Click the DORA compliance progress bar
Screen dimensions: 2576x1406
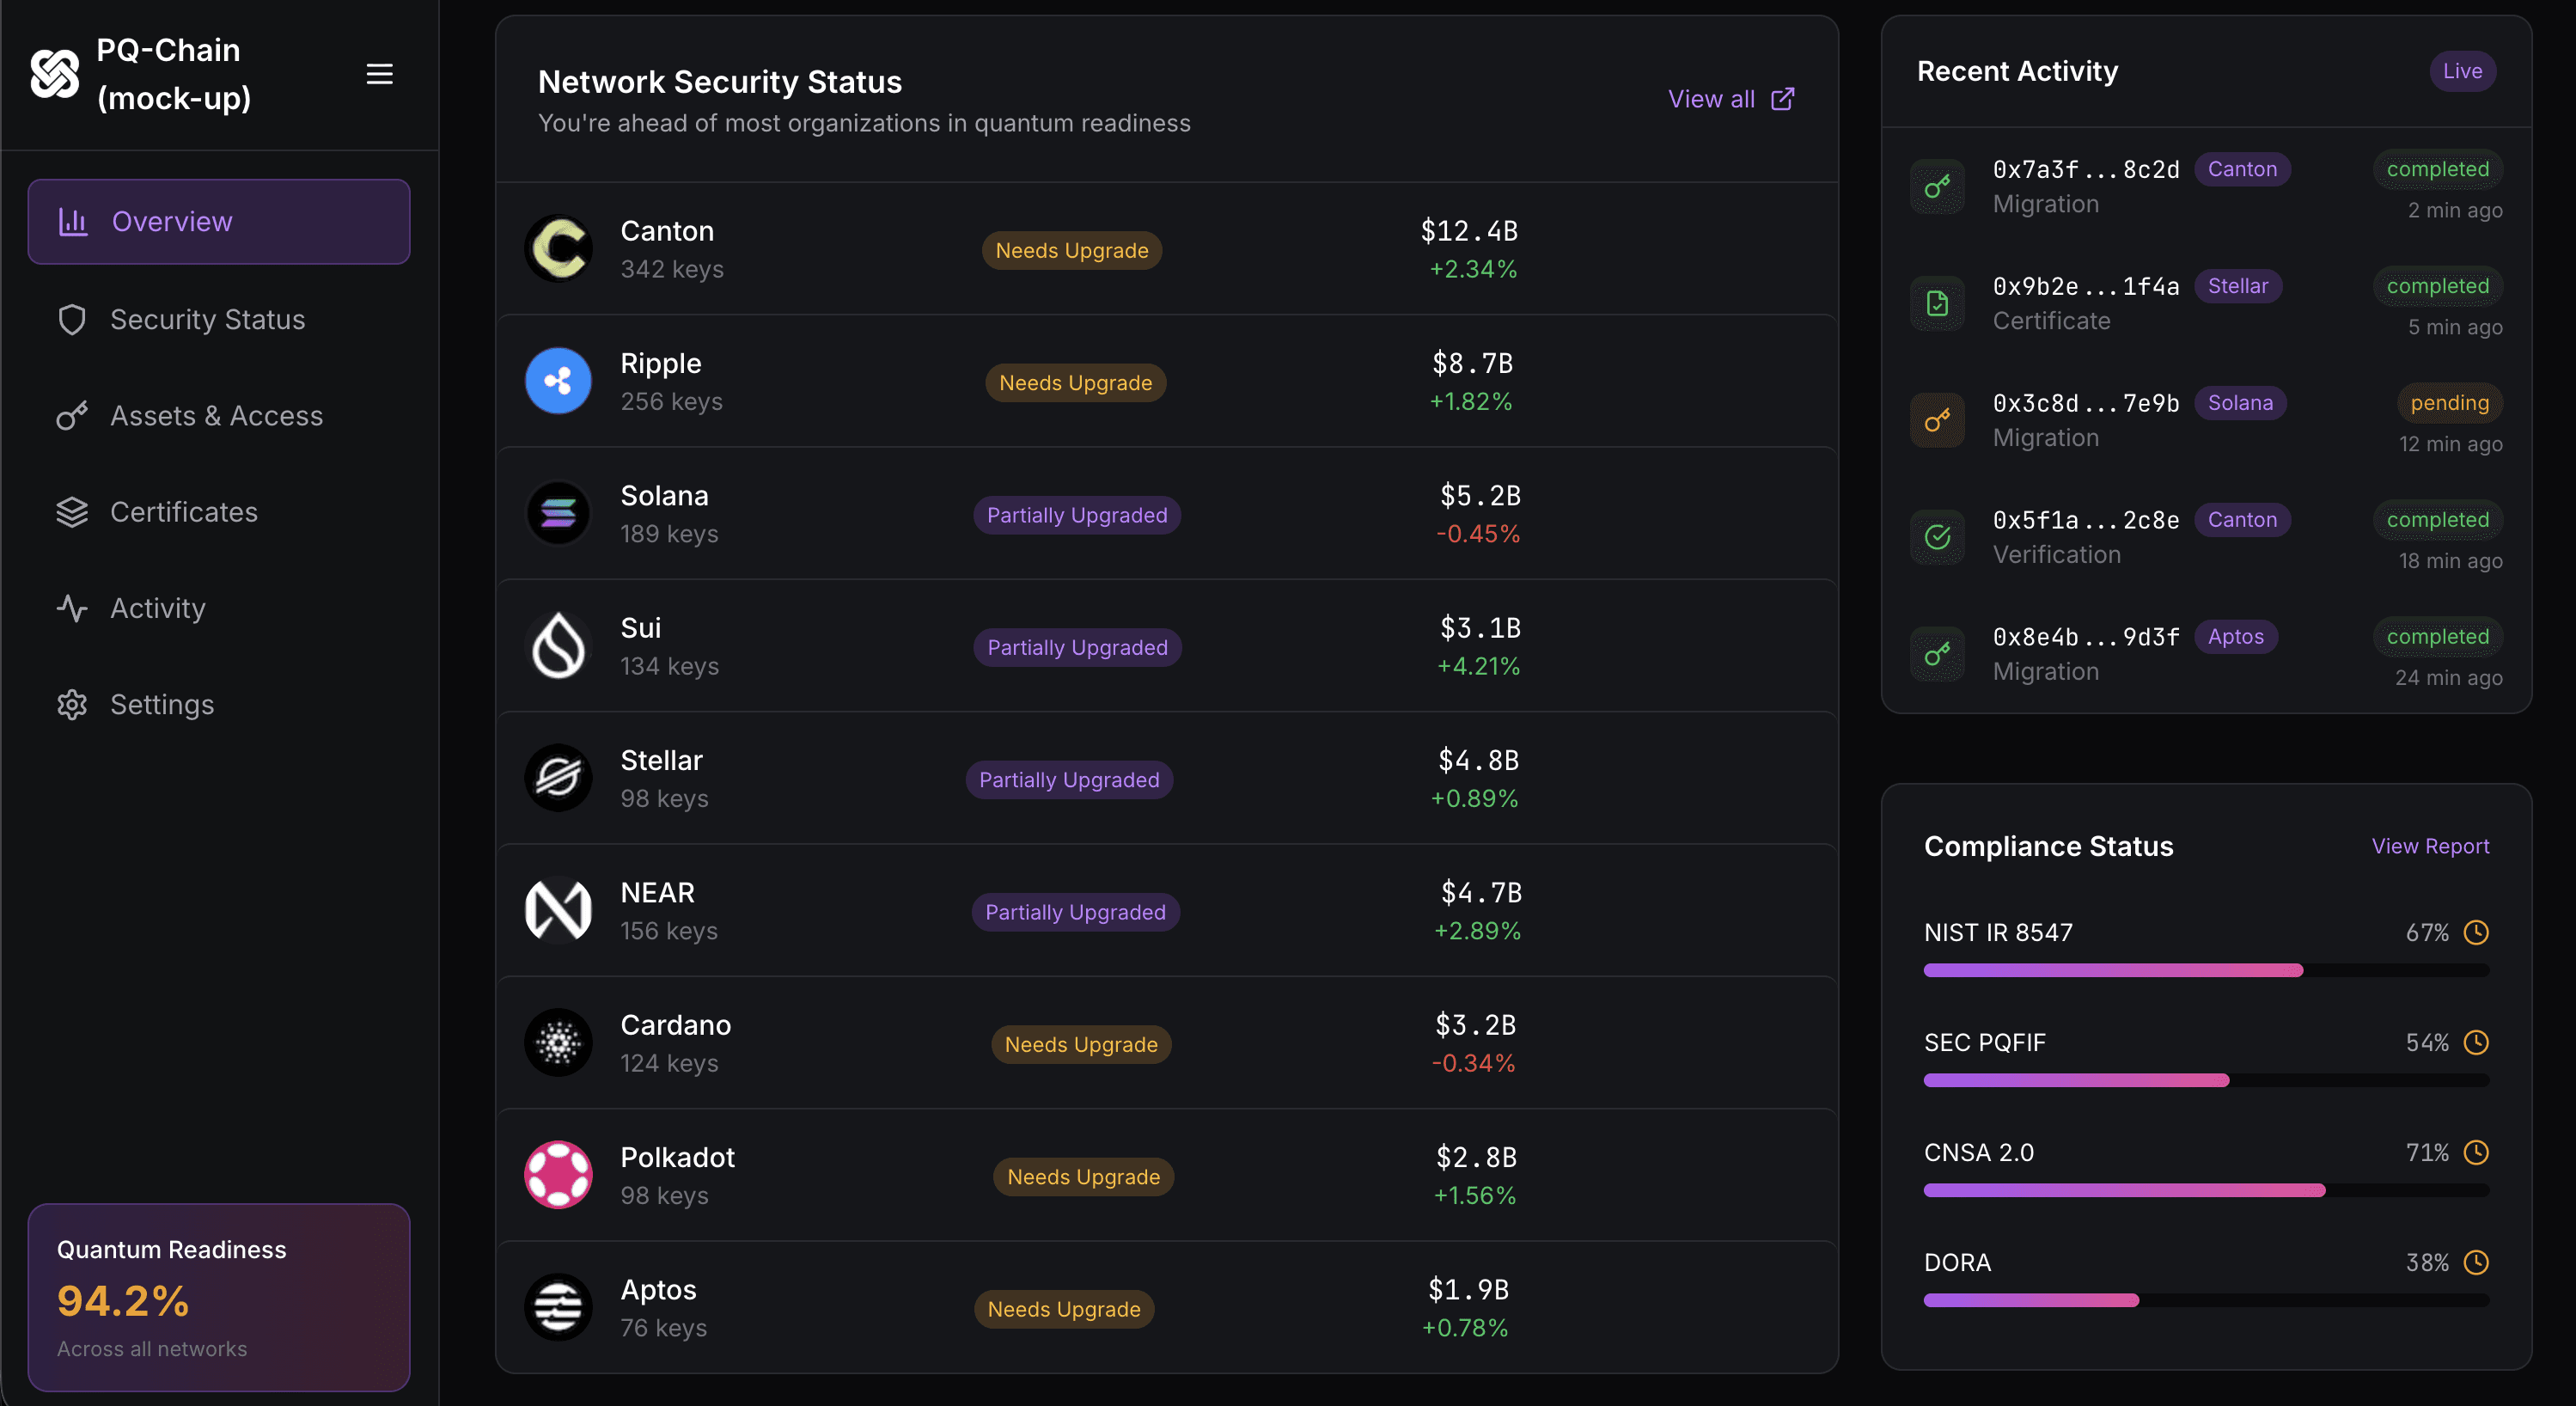coord(2206,1300)
